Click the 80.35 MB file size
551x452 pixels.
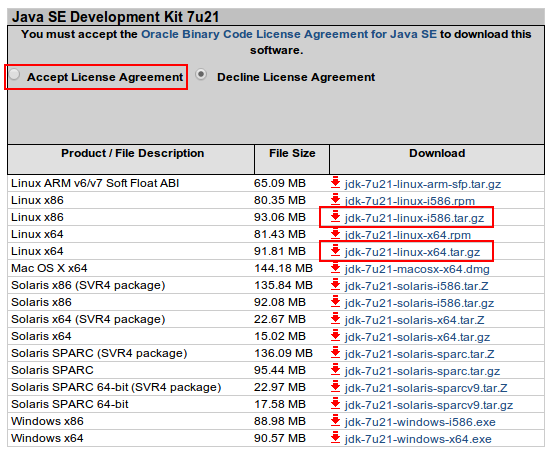(280, 200)
